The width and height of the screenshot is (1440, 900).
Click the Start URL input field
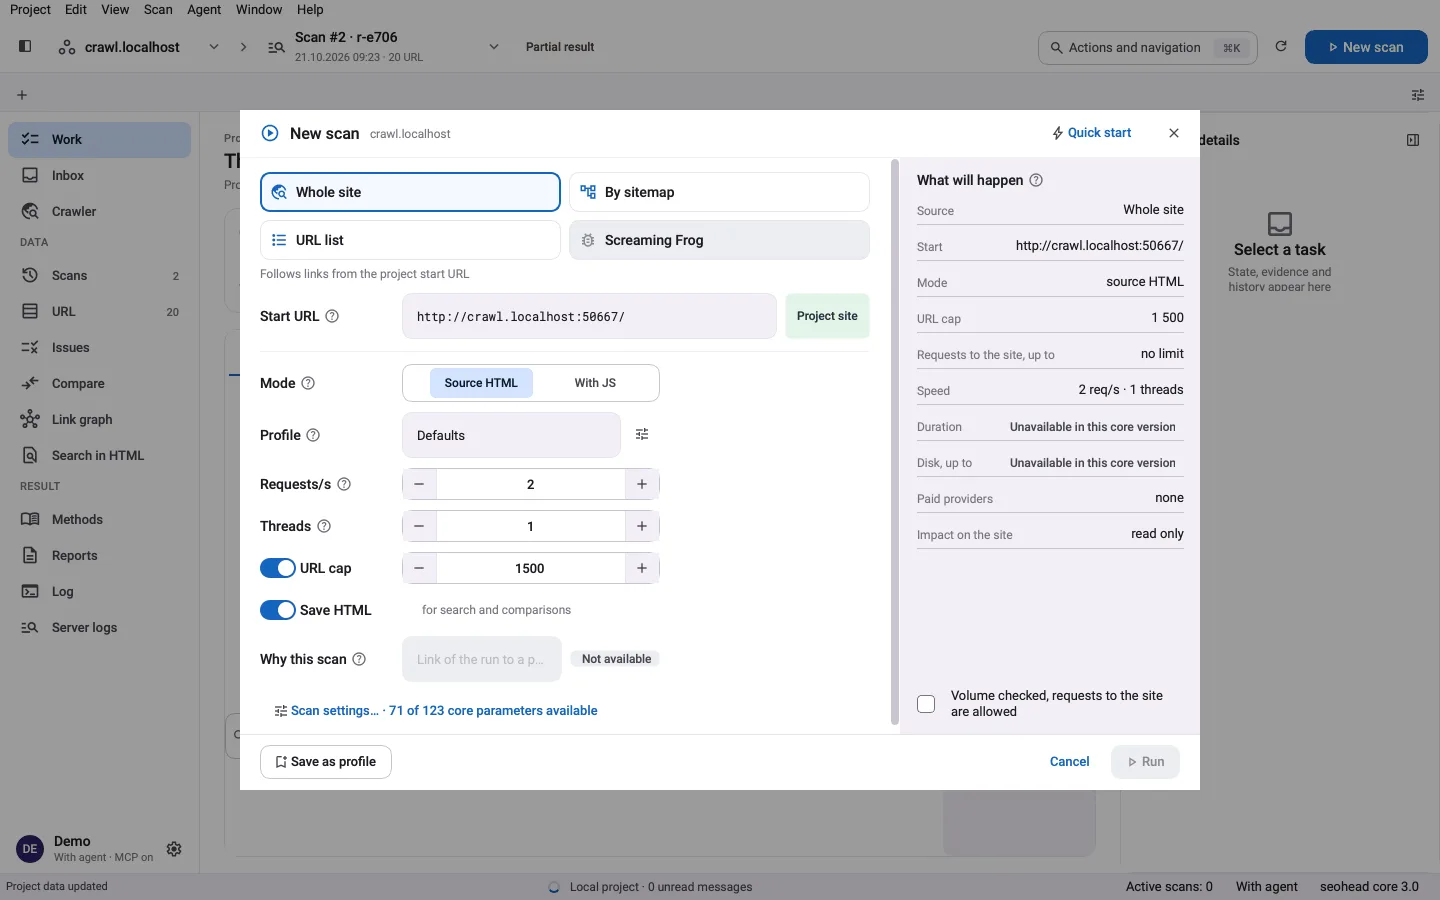click(x=589, y=316)
